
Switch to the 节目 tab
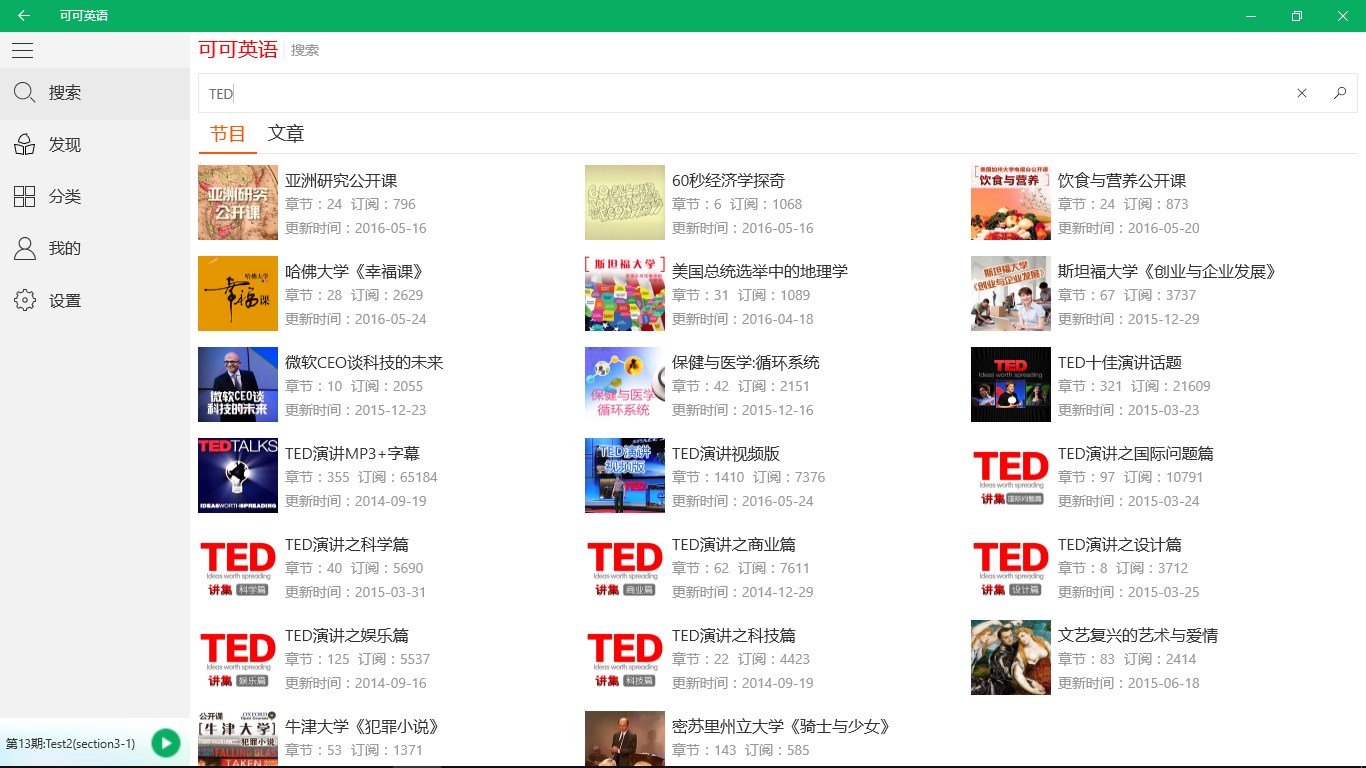coord(228,134)
